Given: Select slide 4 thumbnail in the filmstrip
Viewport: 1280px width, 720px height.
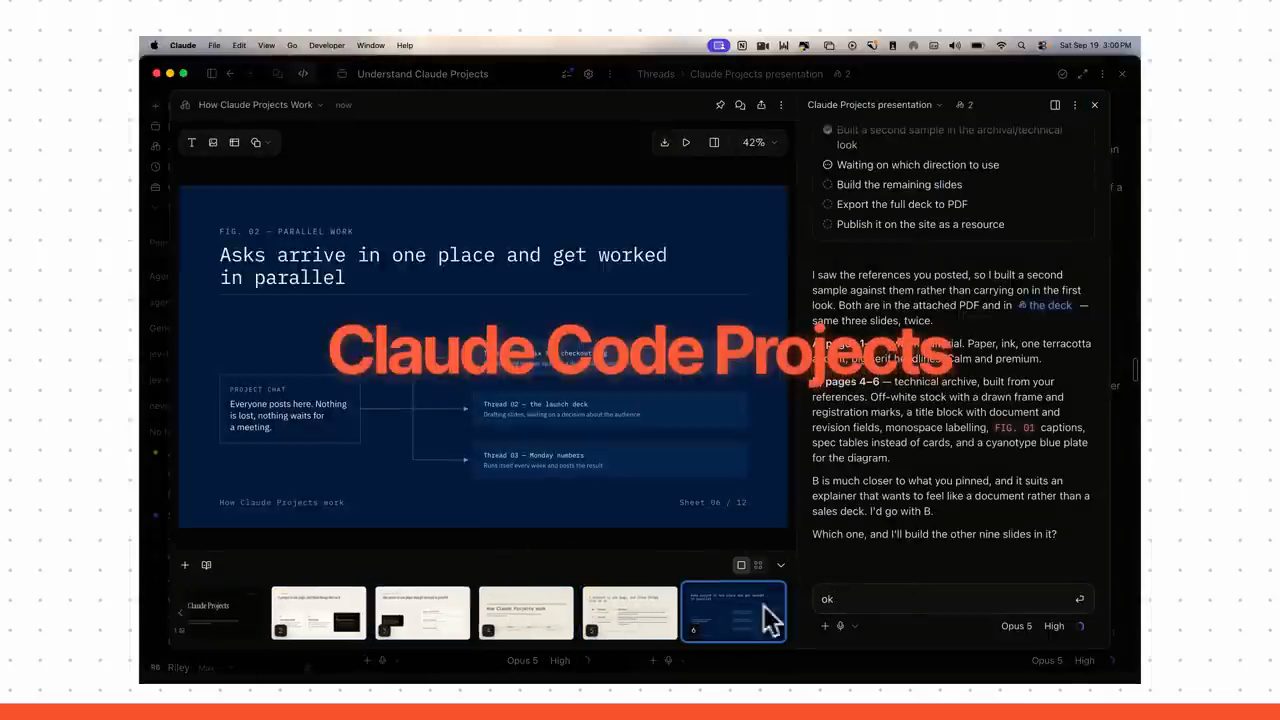Looking at the screenshot, I should (x=526, y=613).
